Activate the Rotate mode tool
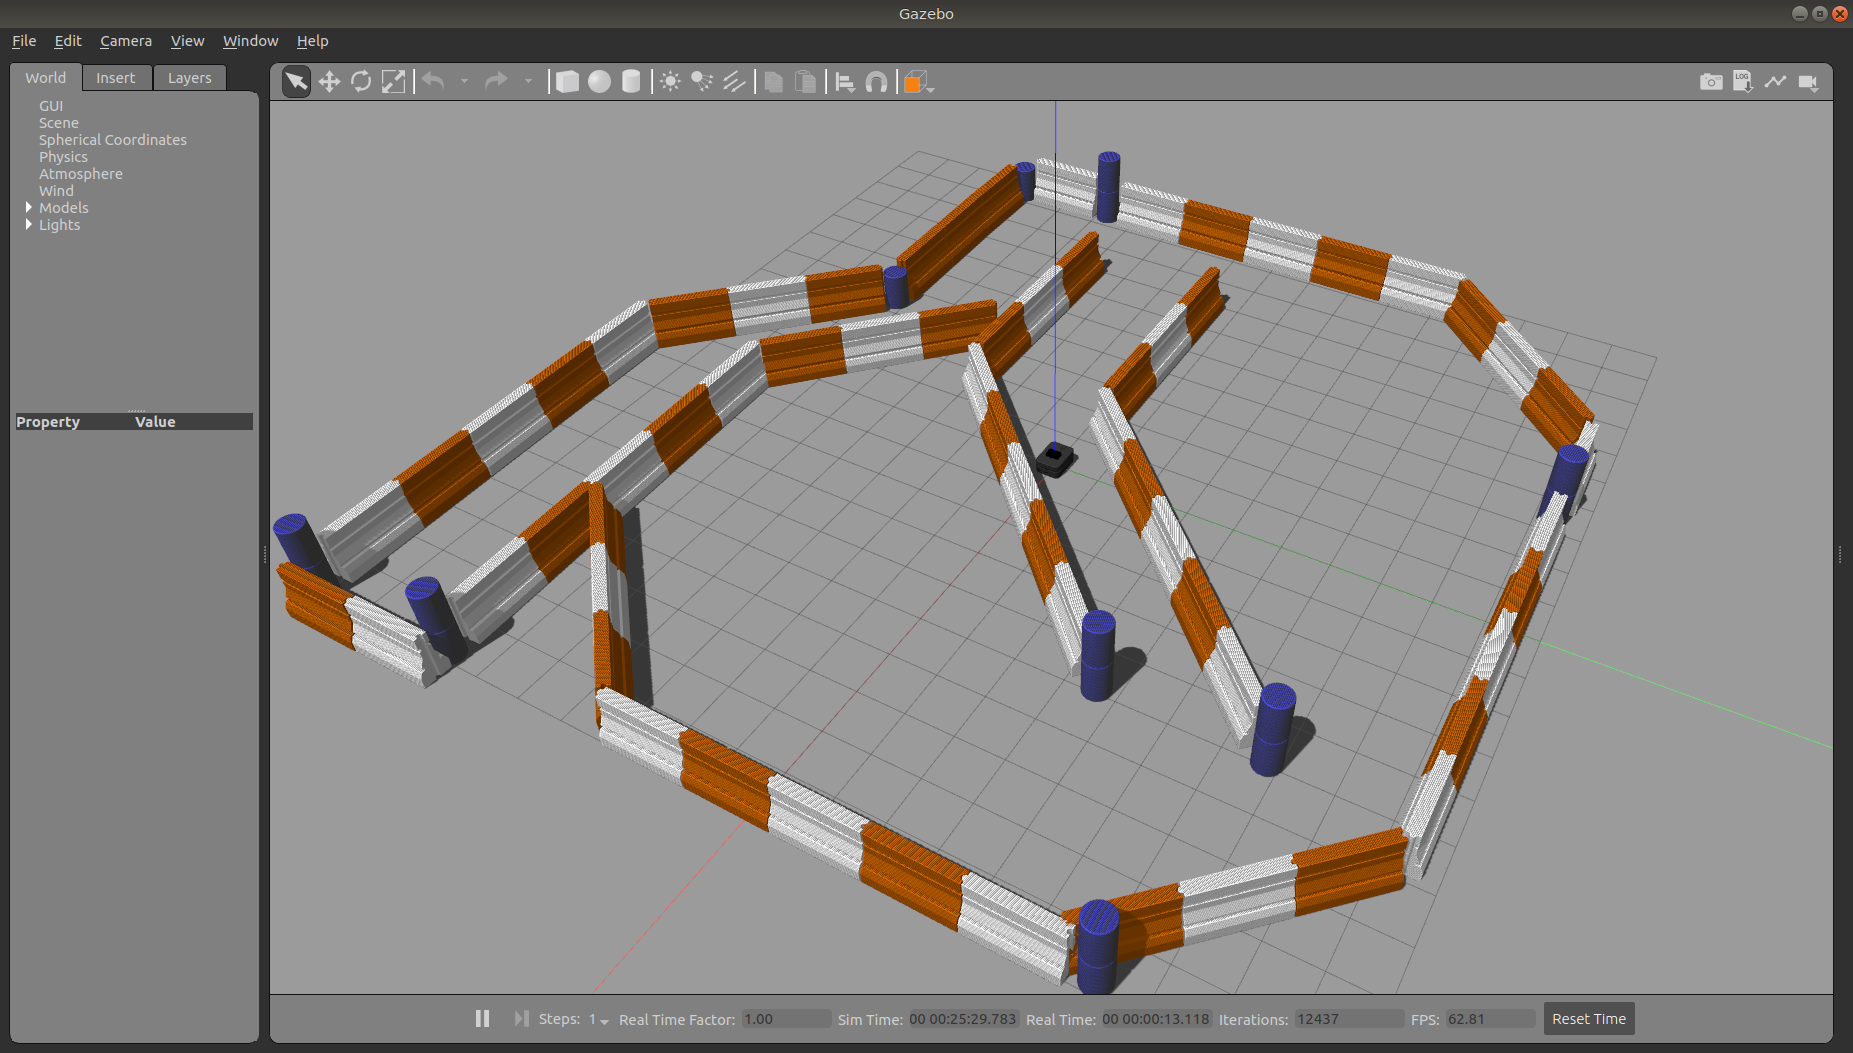1853x1053 pixels. coord(361,82)
